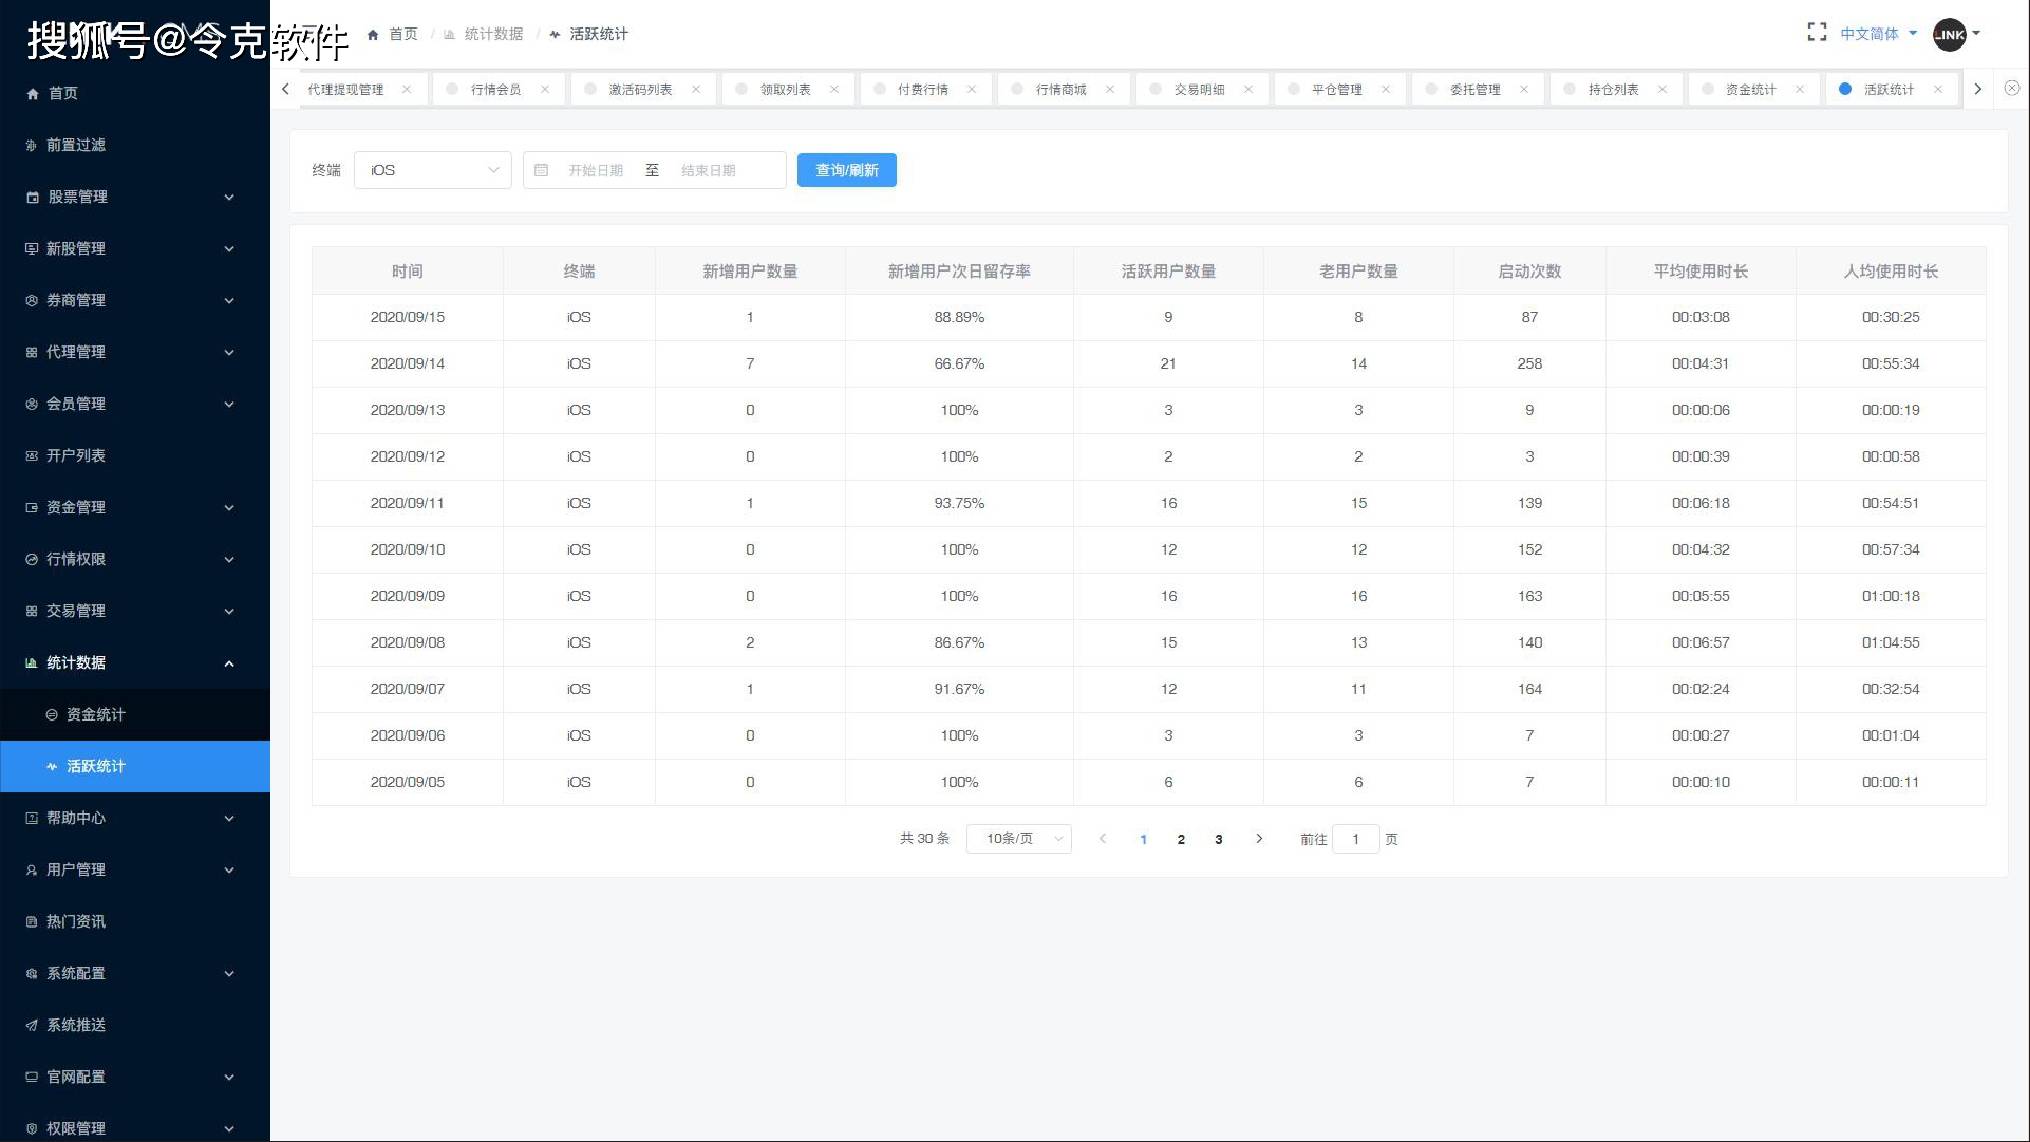Go to page 3
2030x1142 pixels.
(1219, 839)
